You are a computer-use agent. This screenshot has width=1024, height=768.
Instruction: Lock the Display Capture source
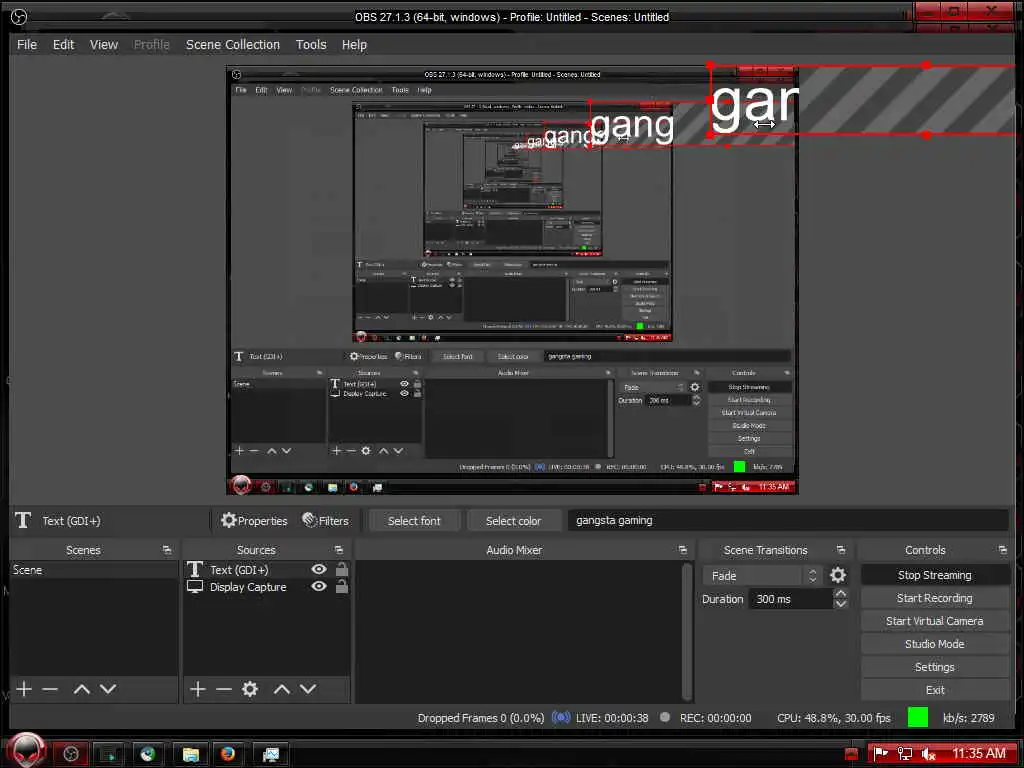(342, 586)
